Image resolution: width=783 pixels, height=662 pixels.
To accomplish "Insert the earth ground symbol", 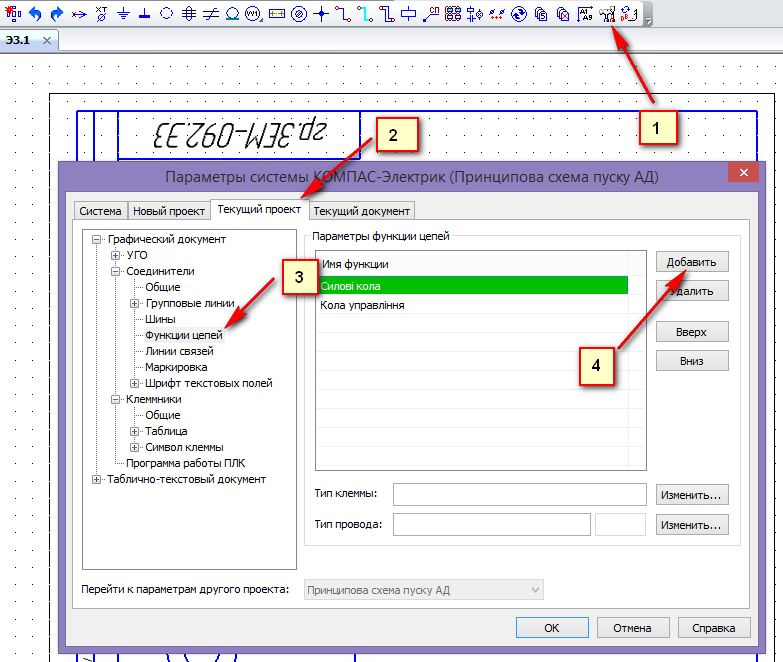I will tap(123, 13).
